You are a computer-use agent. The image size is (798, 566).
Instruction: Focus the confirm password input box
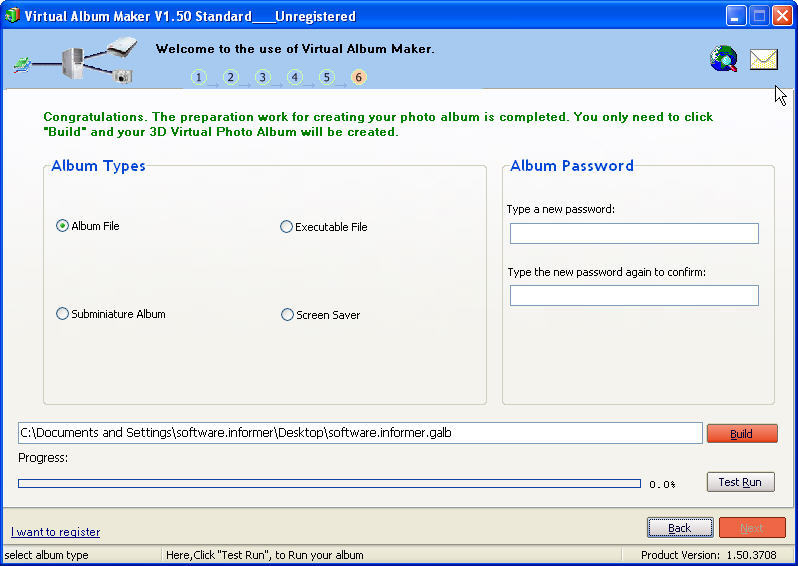(634, 296)
